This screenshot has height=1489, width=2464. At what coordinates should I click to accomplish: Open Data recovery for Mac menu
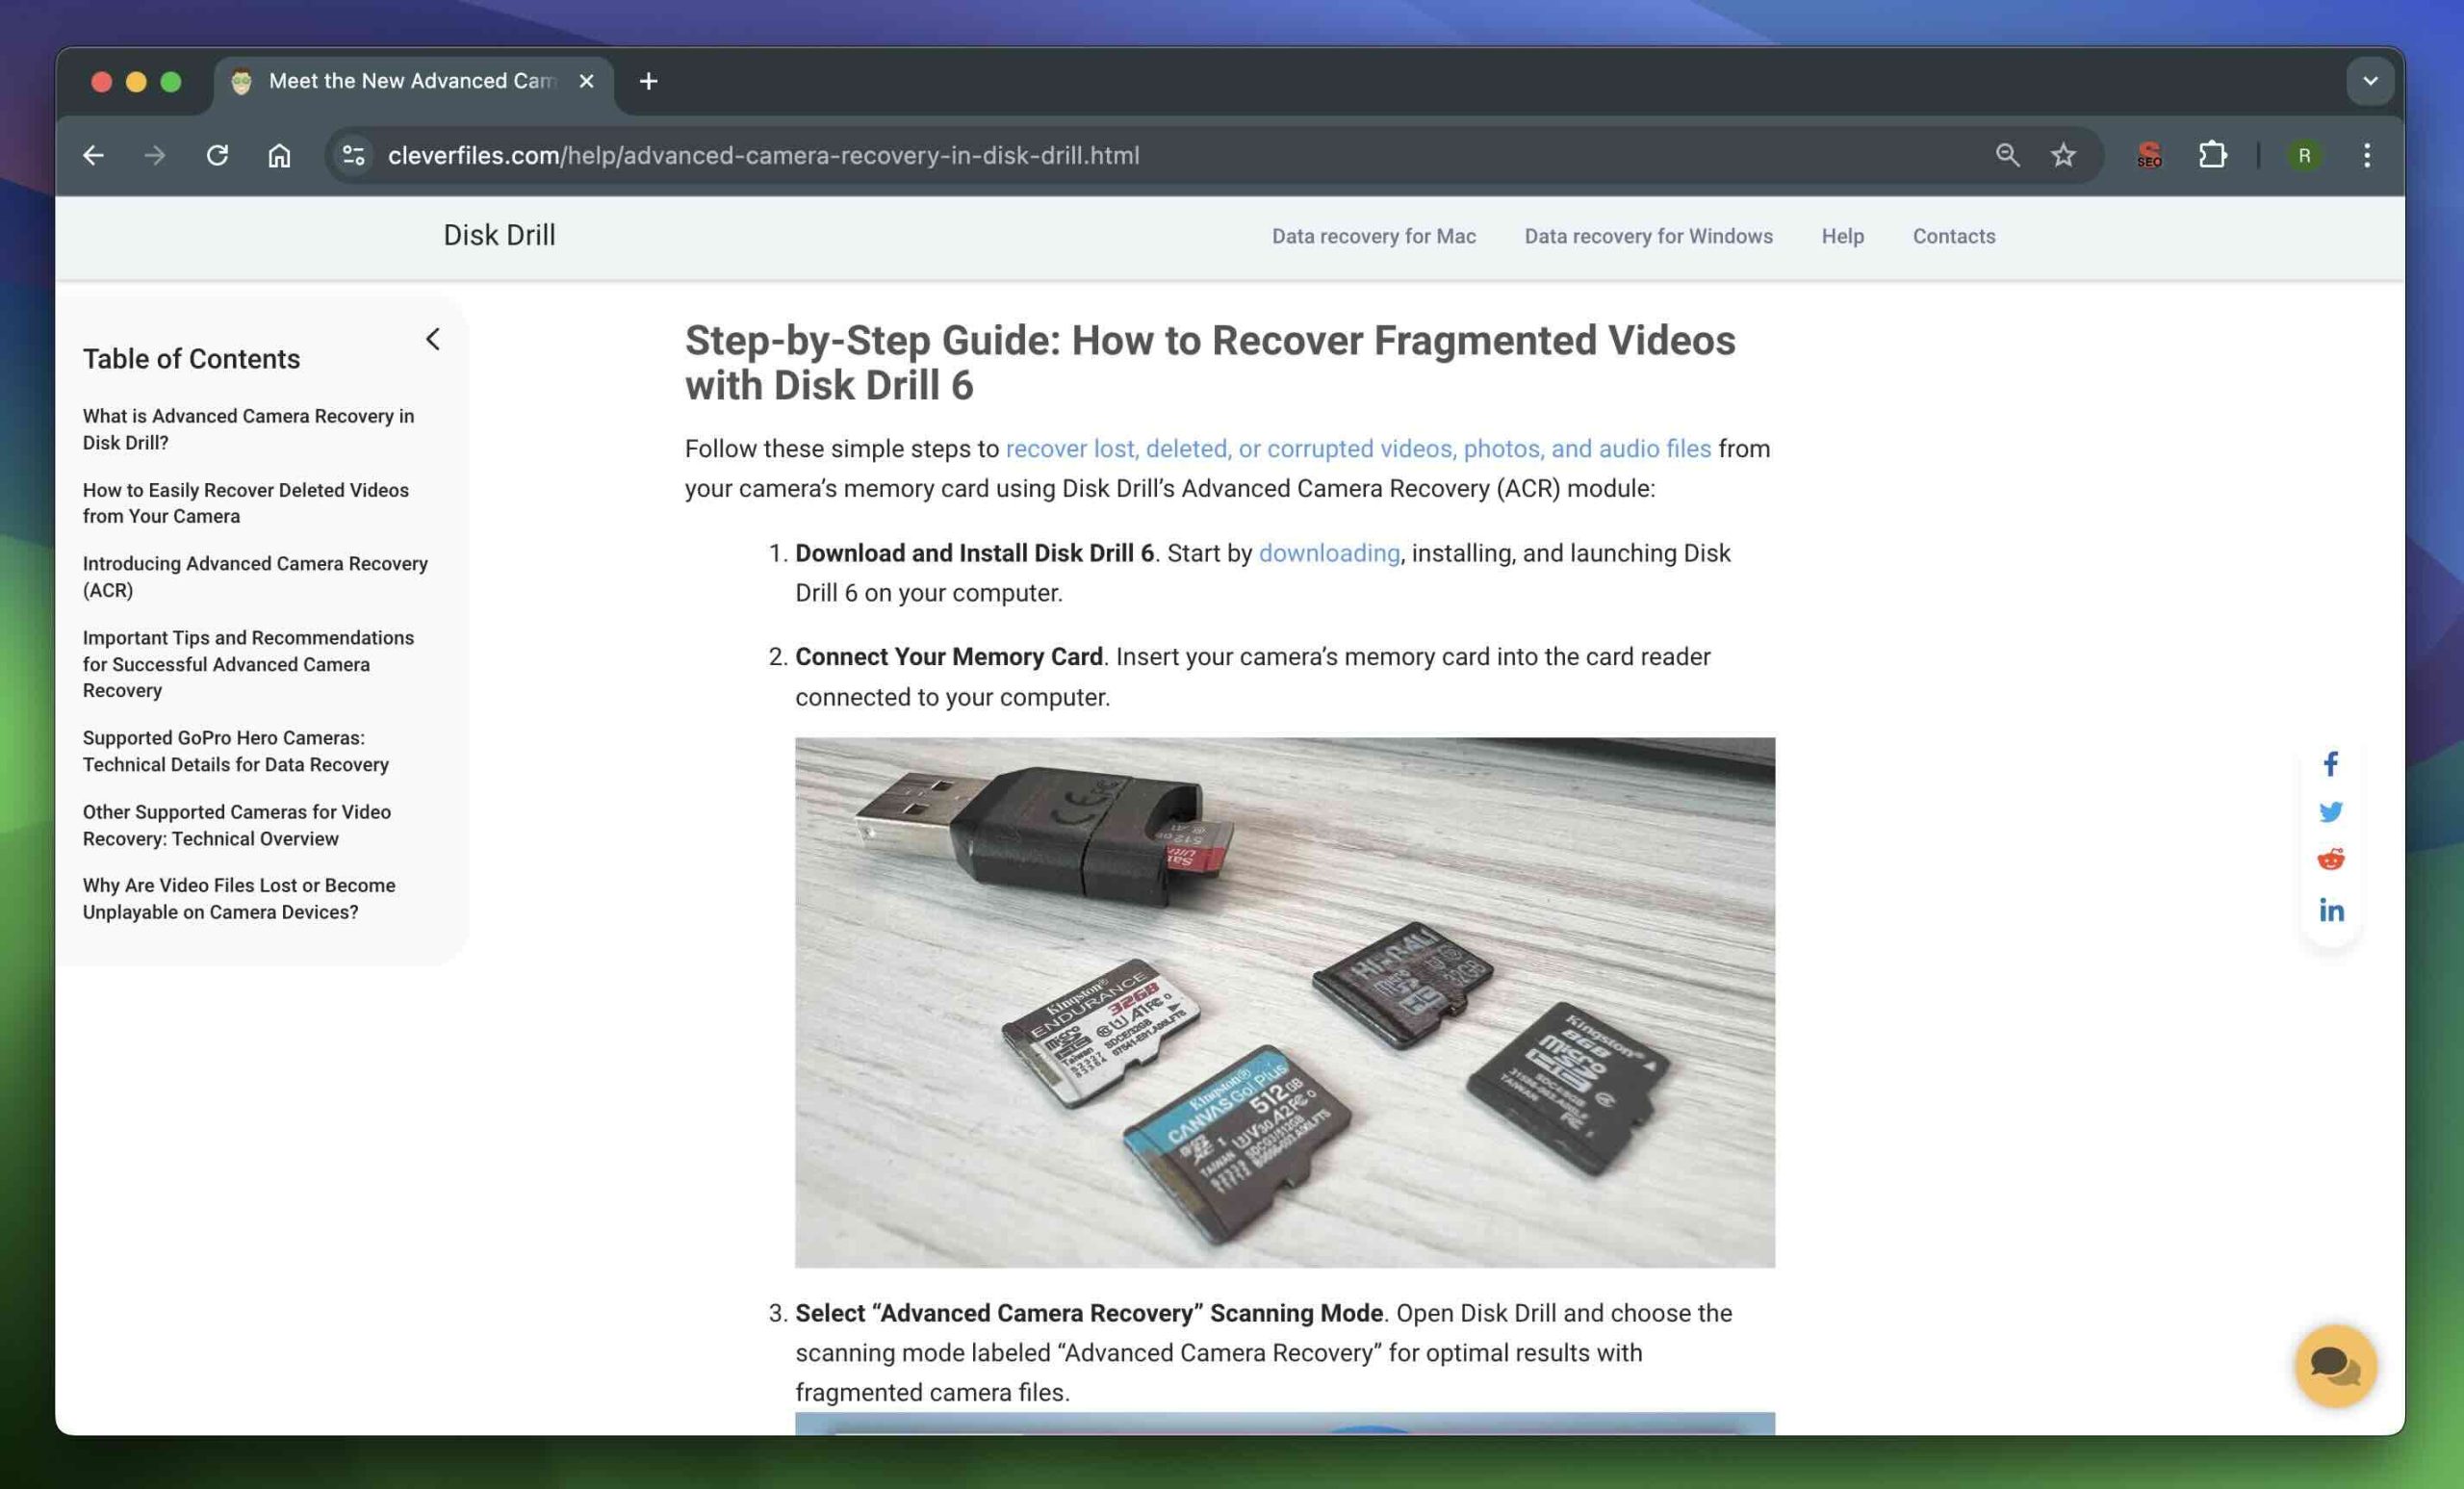coord(1373,236)
